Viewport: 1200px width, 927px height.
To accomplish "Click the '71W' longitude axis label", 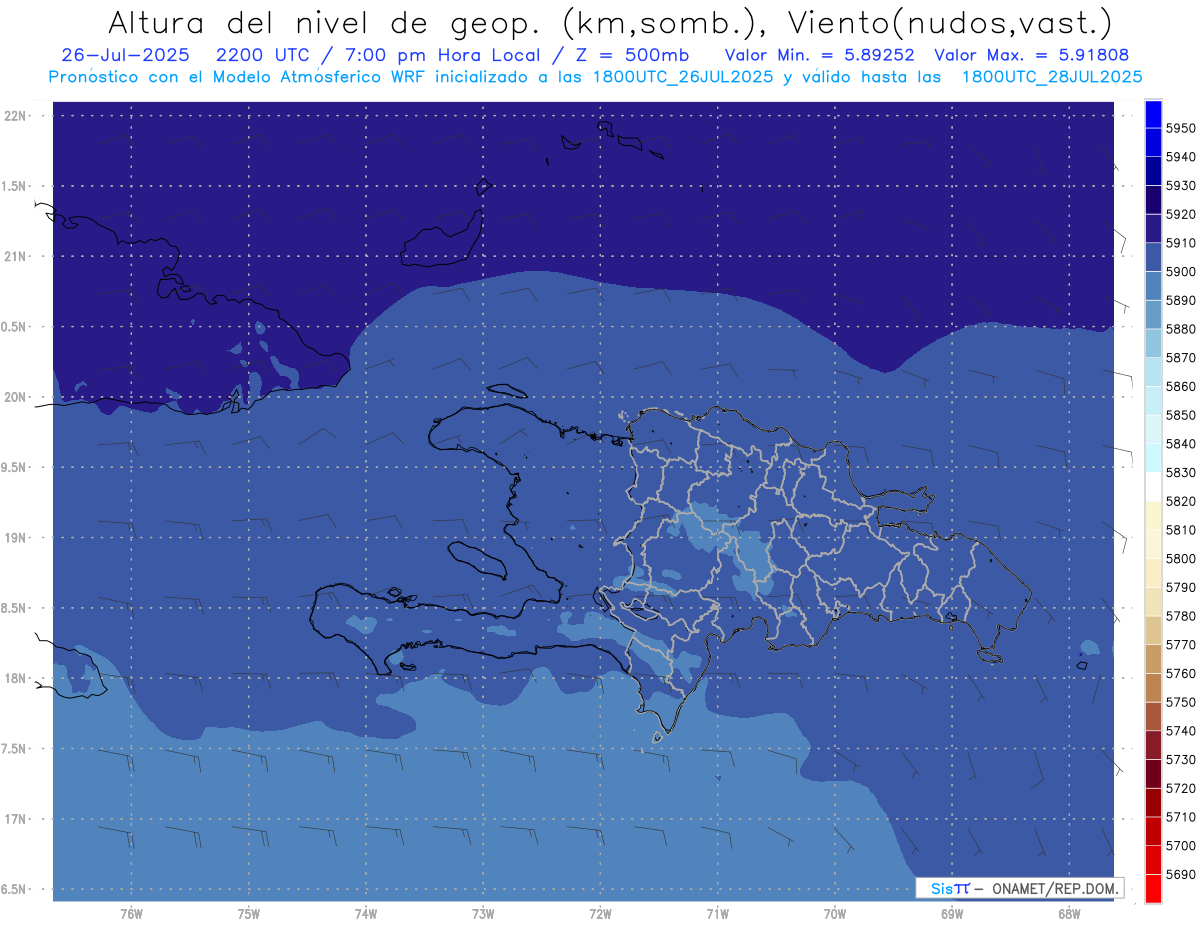I will [x=717, y=914].
